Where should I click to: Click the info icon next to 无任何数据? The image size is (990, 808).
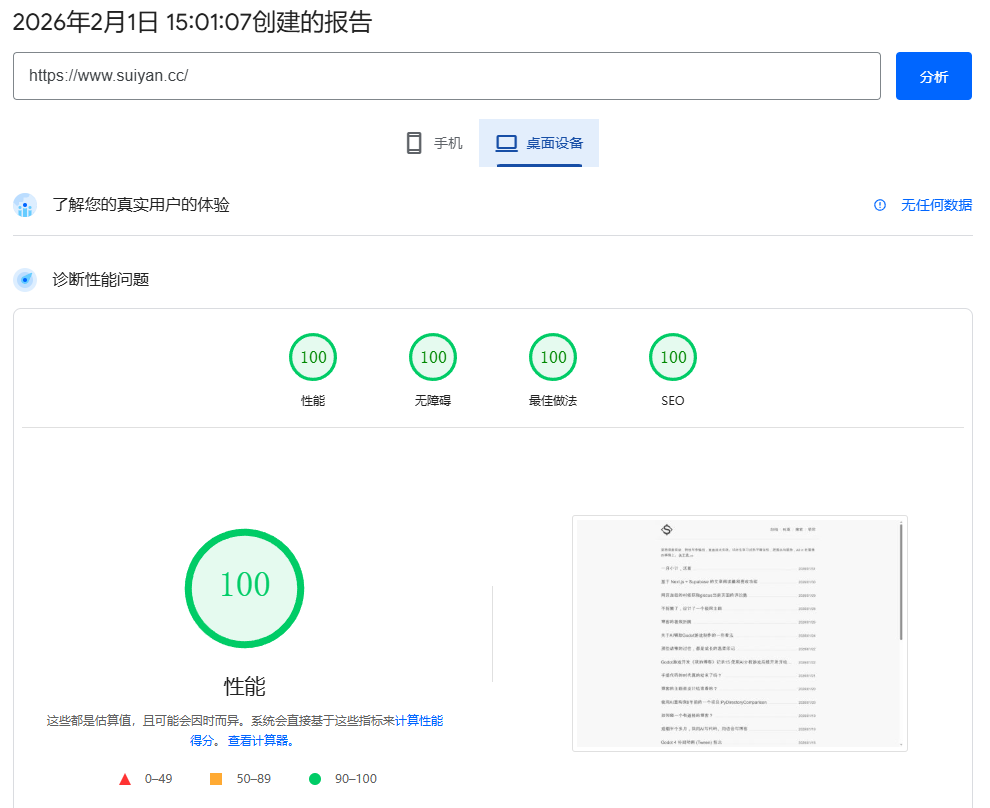click(x=880, y=205)
